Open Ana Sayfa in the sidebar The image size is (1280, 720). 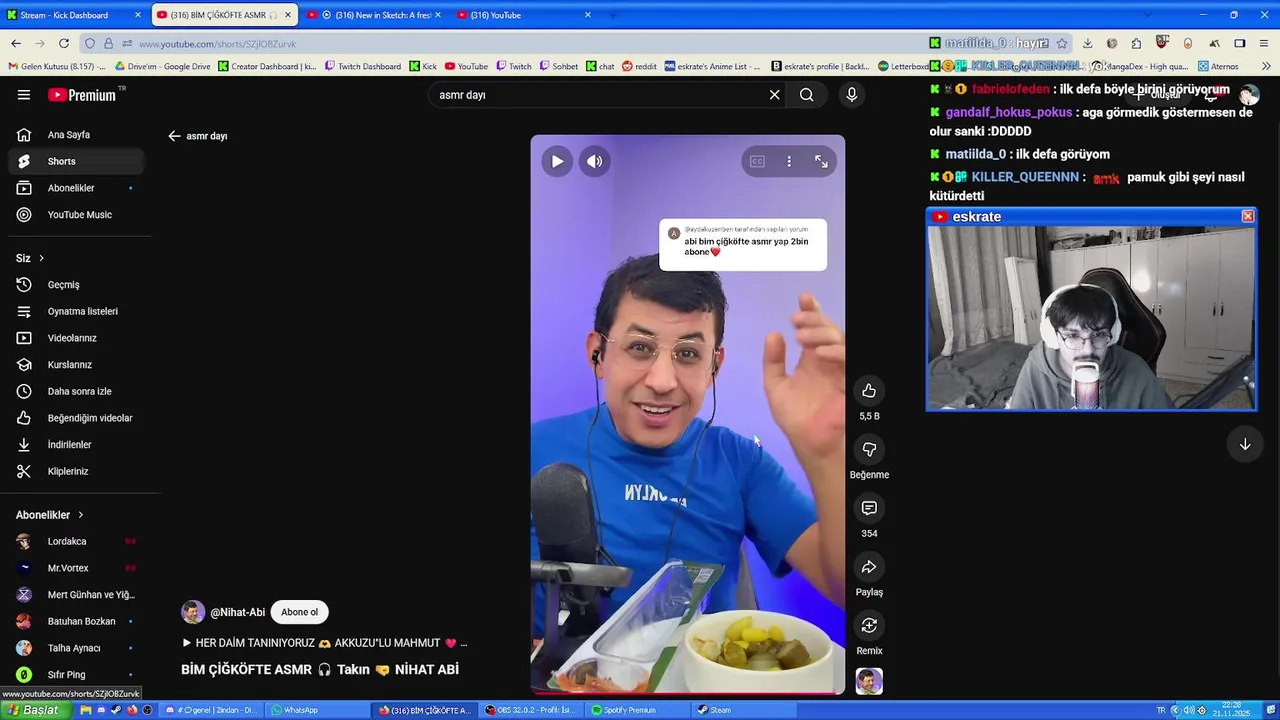pos(75,135)
